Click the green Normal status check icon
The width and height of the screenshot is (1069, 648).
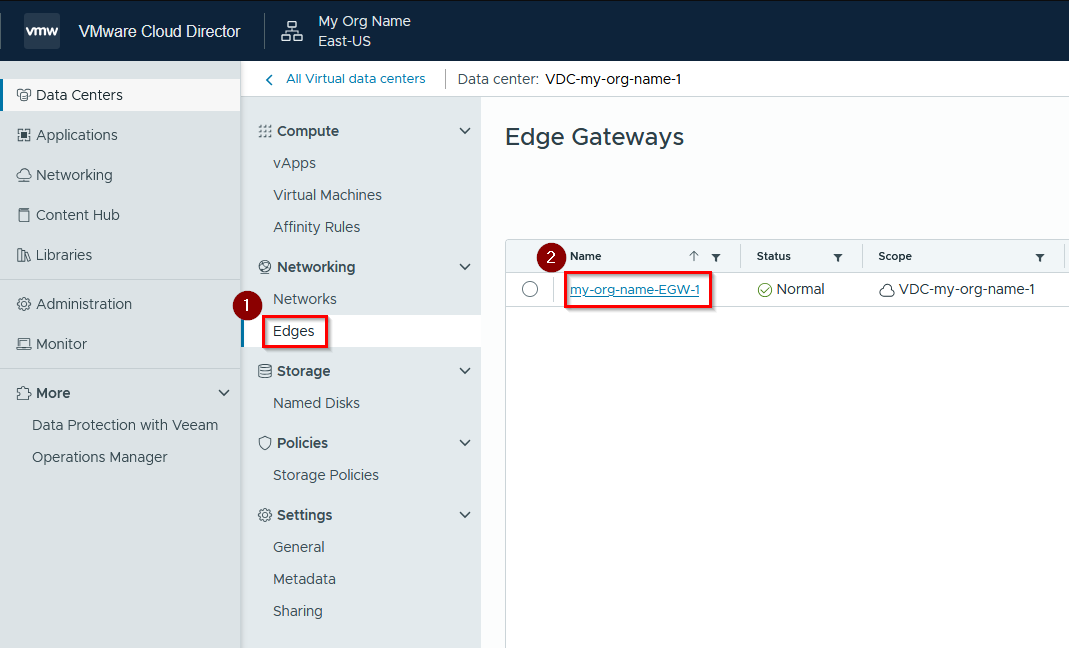coord(765,290)
